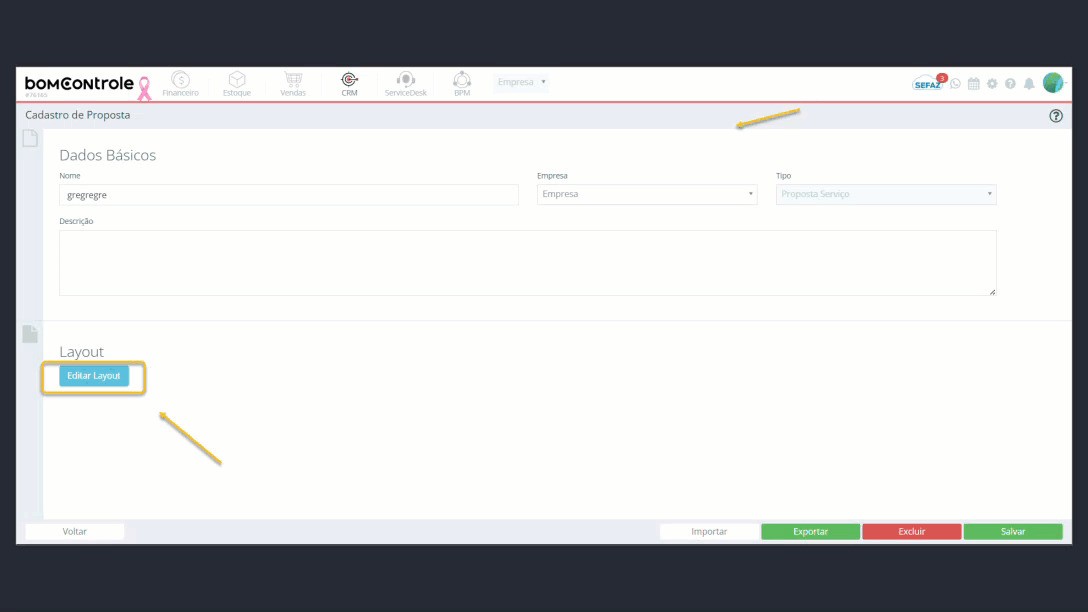Click the Editar Layout button

click(94, 375)
